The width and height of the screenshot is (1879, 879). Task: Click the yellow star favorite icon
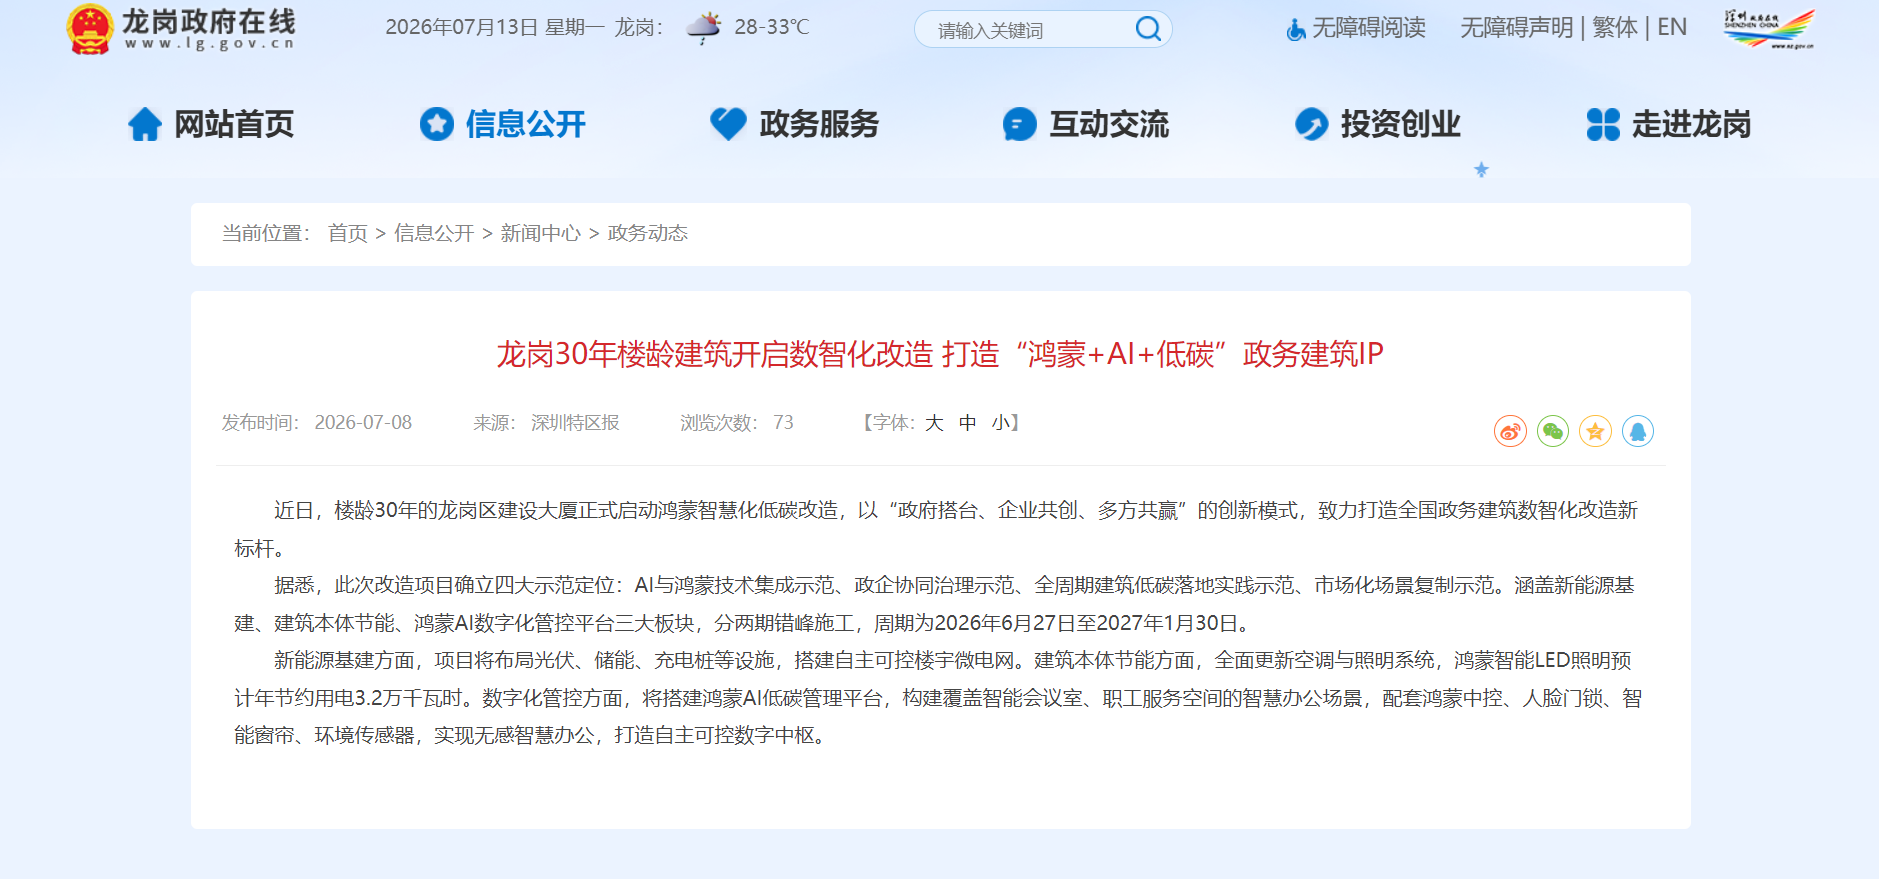click(x=1595, y=431)
